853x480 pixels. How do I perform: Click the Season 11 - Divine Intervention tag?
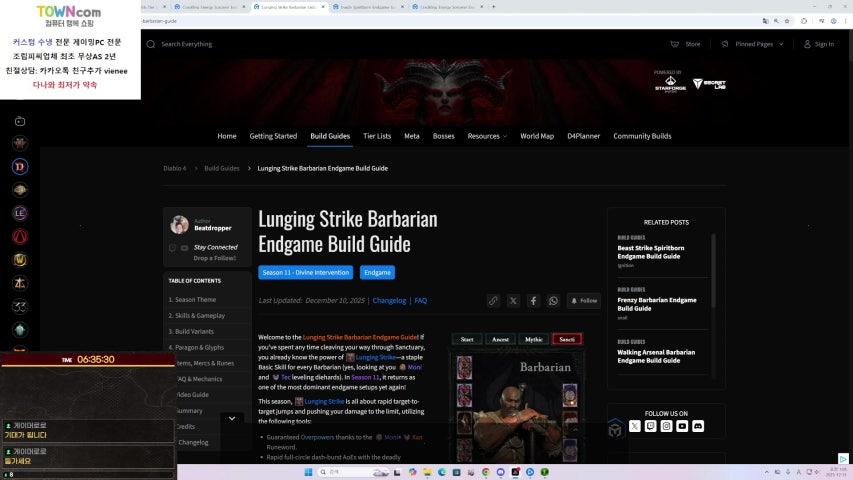tap(305, 272)
